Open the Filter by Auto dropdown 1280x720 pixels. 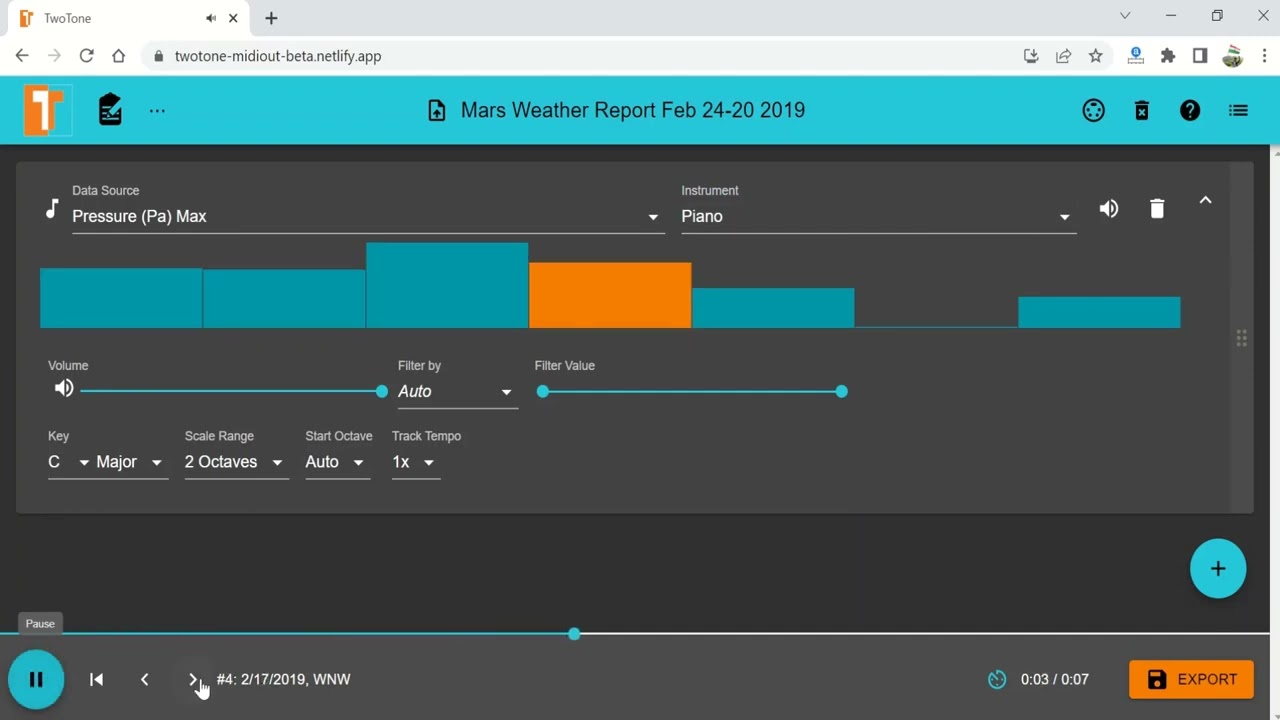pyautogui.click(x=457, y=391)
